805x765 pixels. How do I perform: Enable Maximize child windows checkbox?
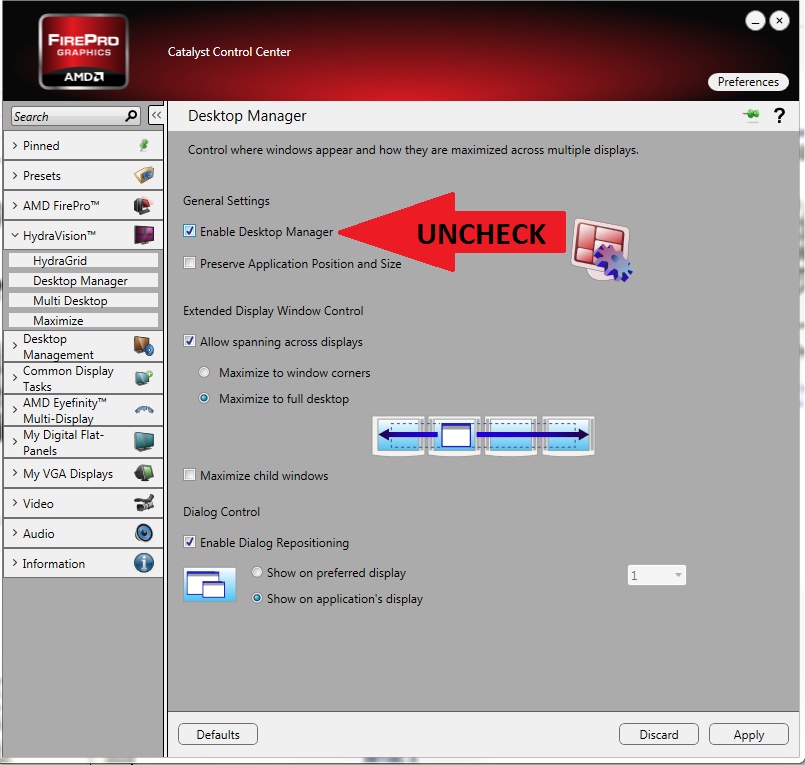point(189,475)
